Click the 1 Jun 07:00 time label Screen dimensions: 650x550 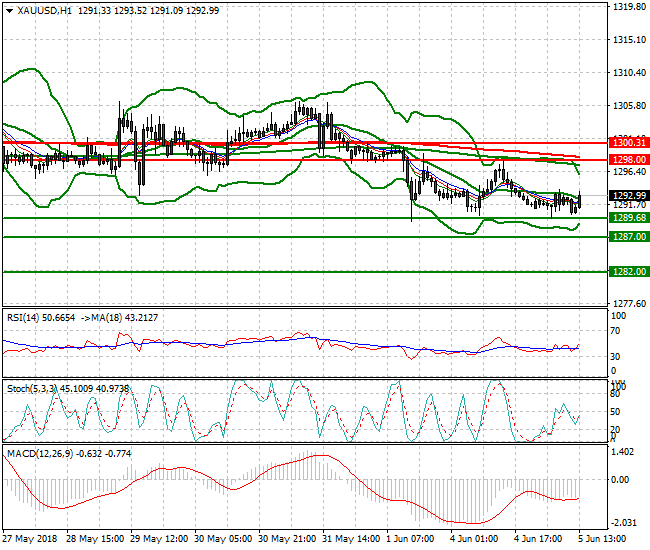click(x=412, y=538)
